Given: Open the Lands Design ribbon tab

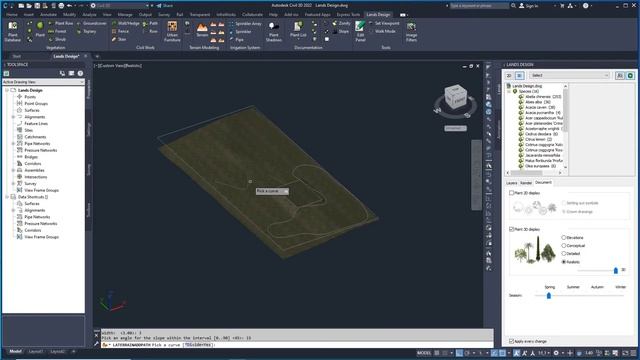Looking at the screenshot, I should click(x=378, y=15).
